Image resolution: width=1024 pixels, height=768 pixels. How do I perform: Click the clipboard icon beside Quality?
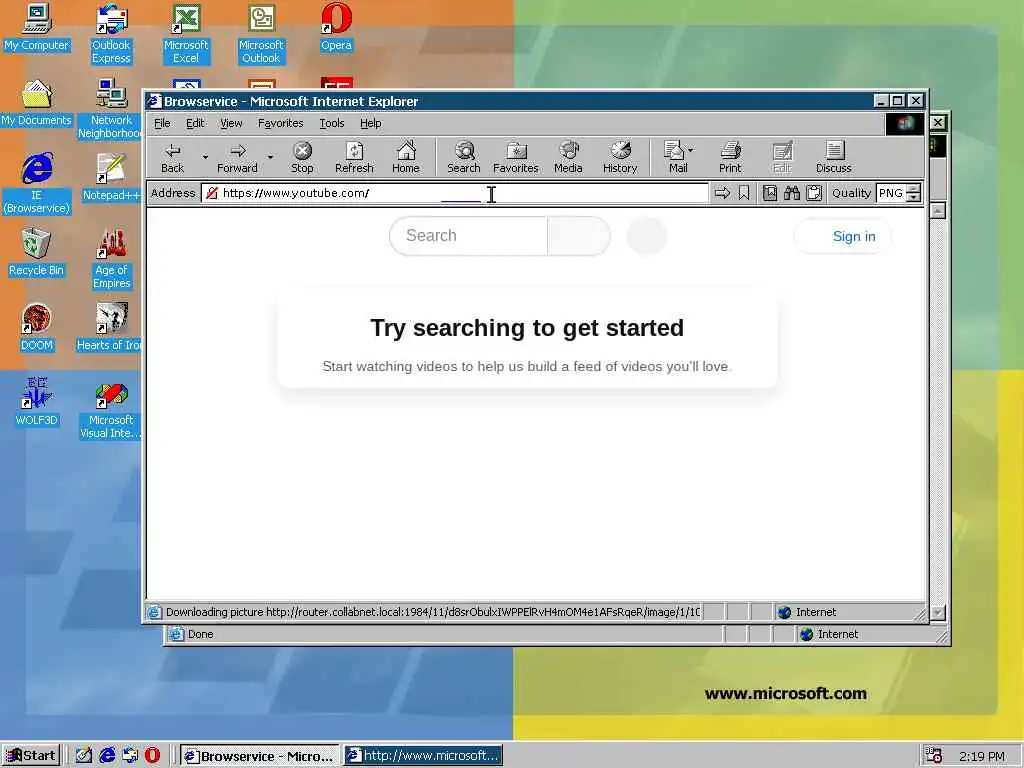(814, 193)
